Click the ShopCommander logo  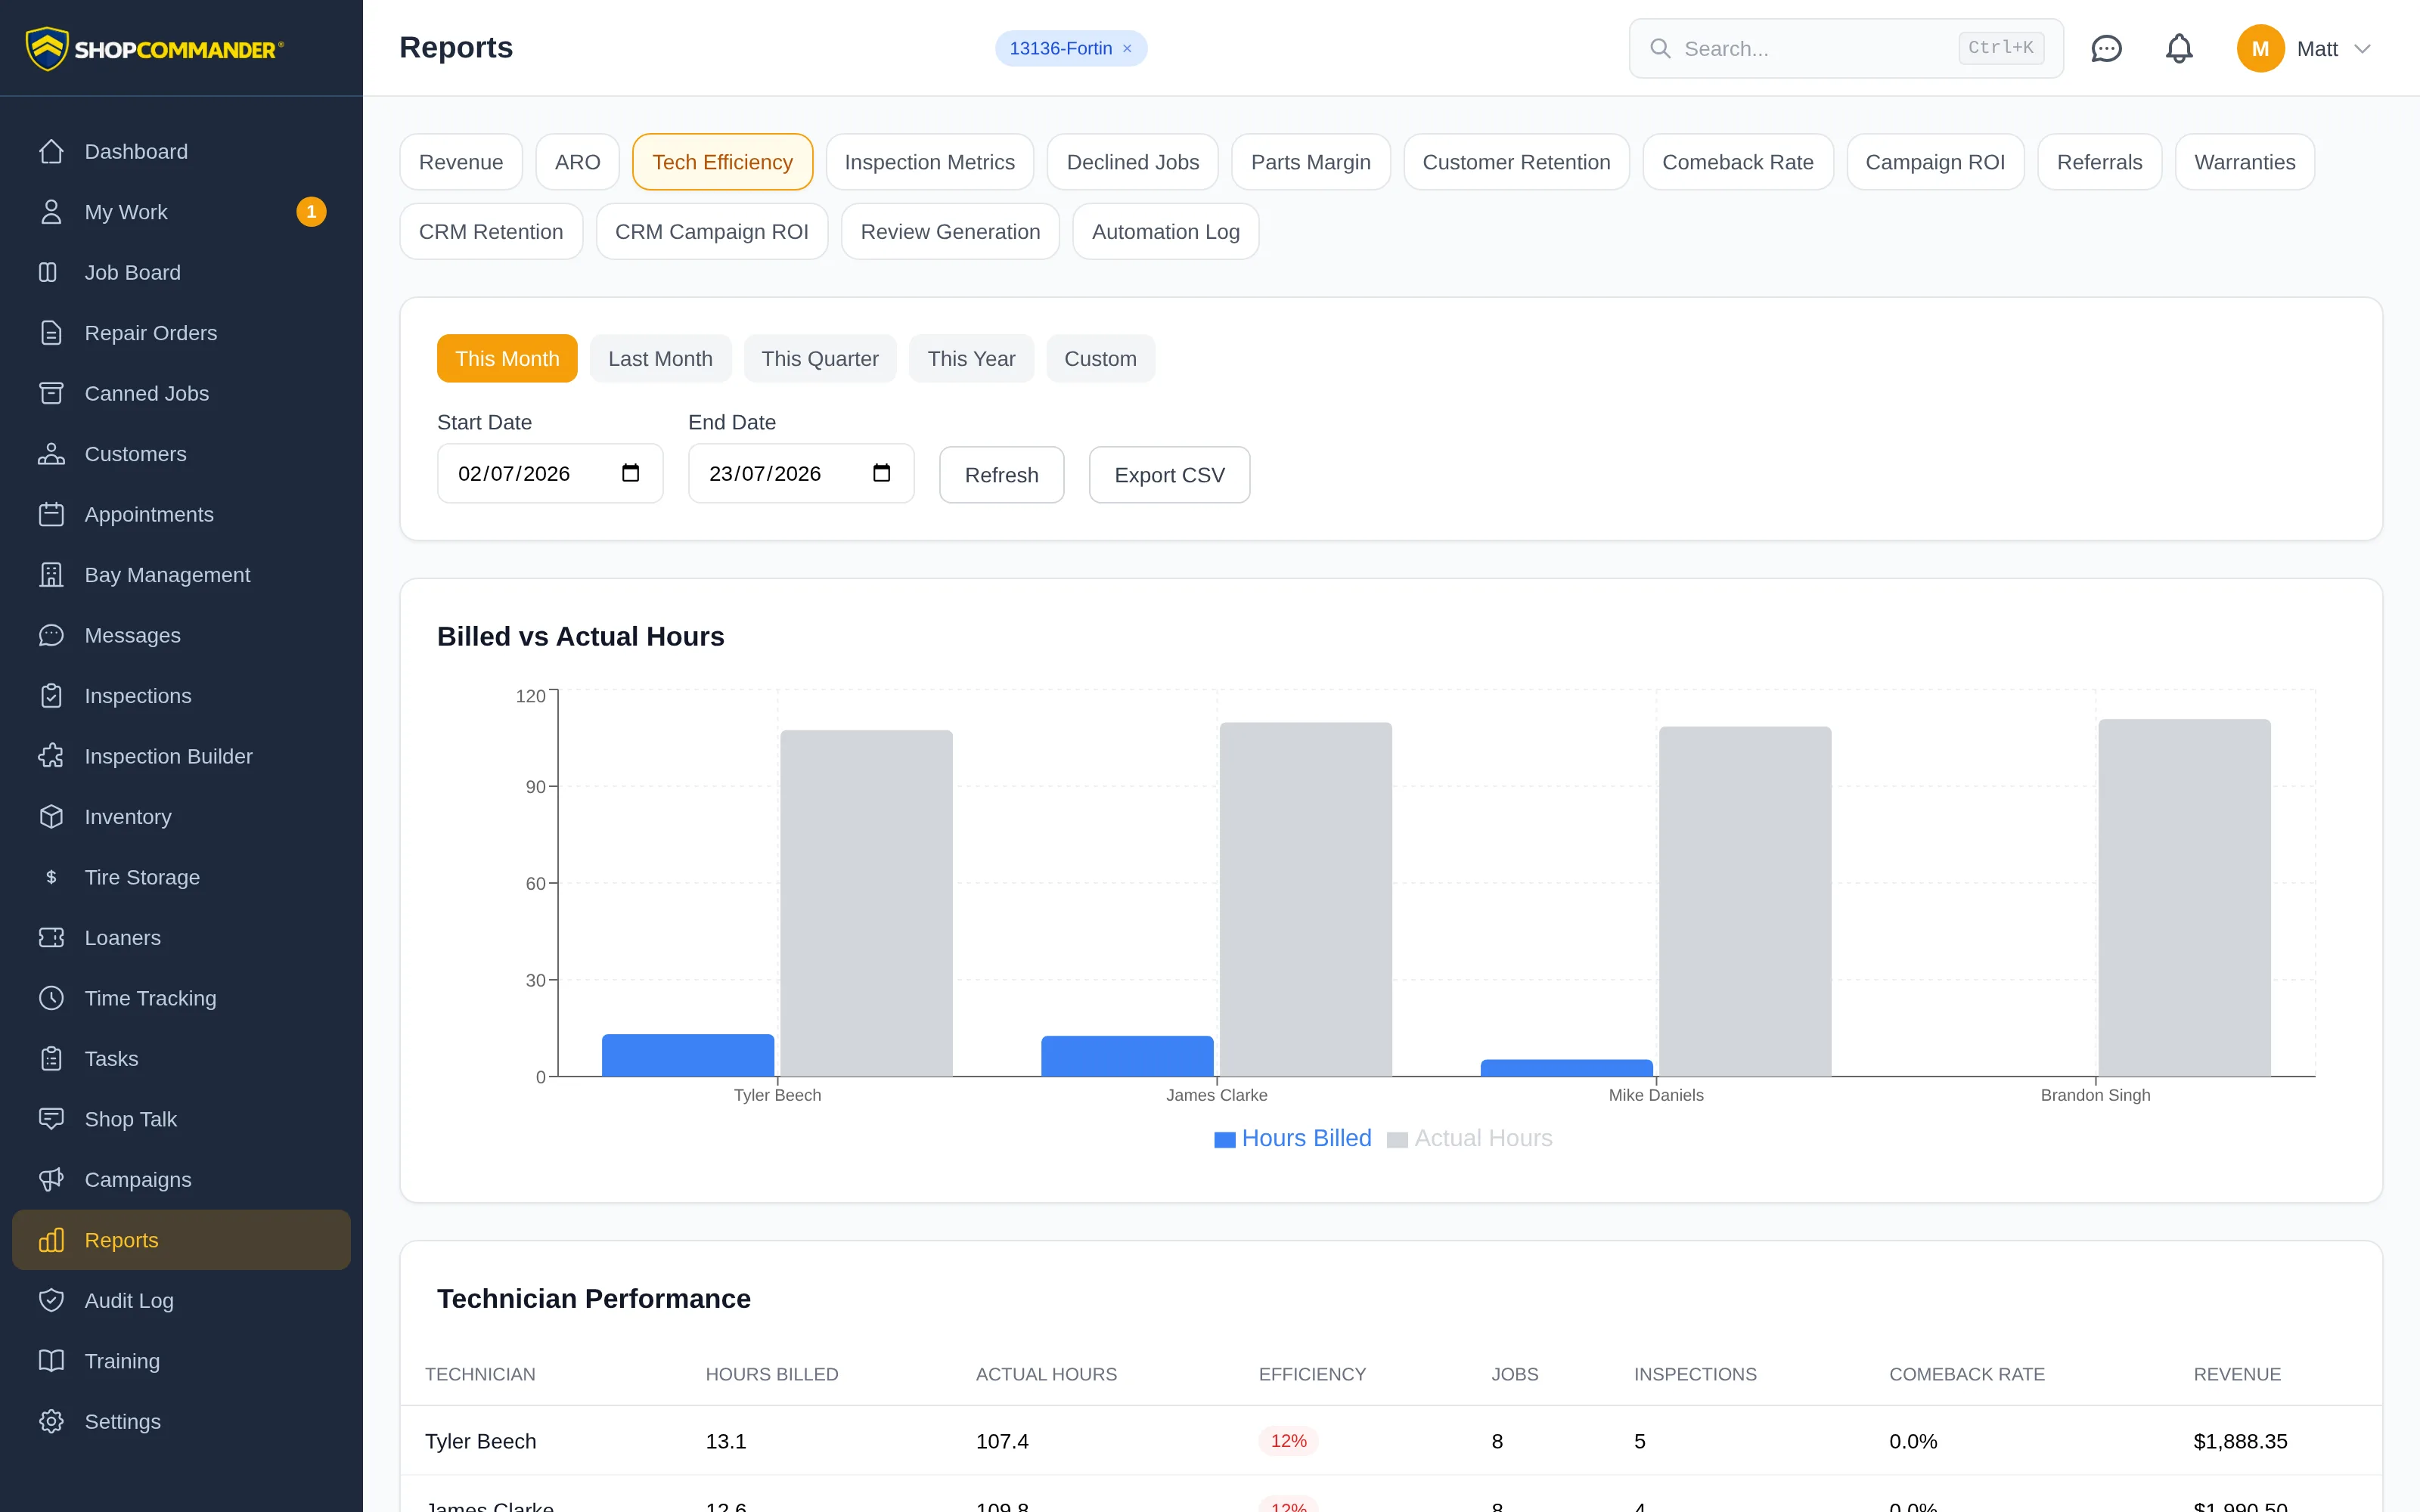155,48
